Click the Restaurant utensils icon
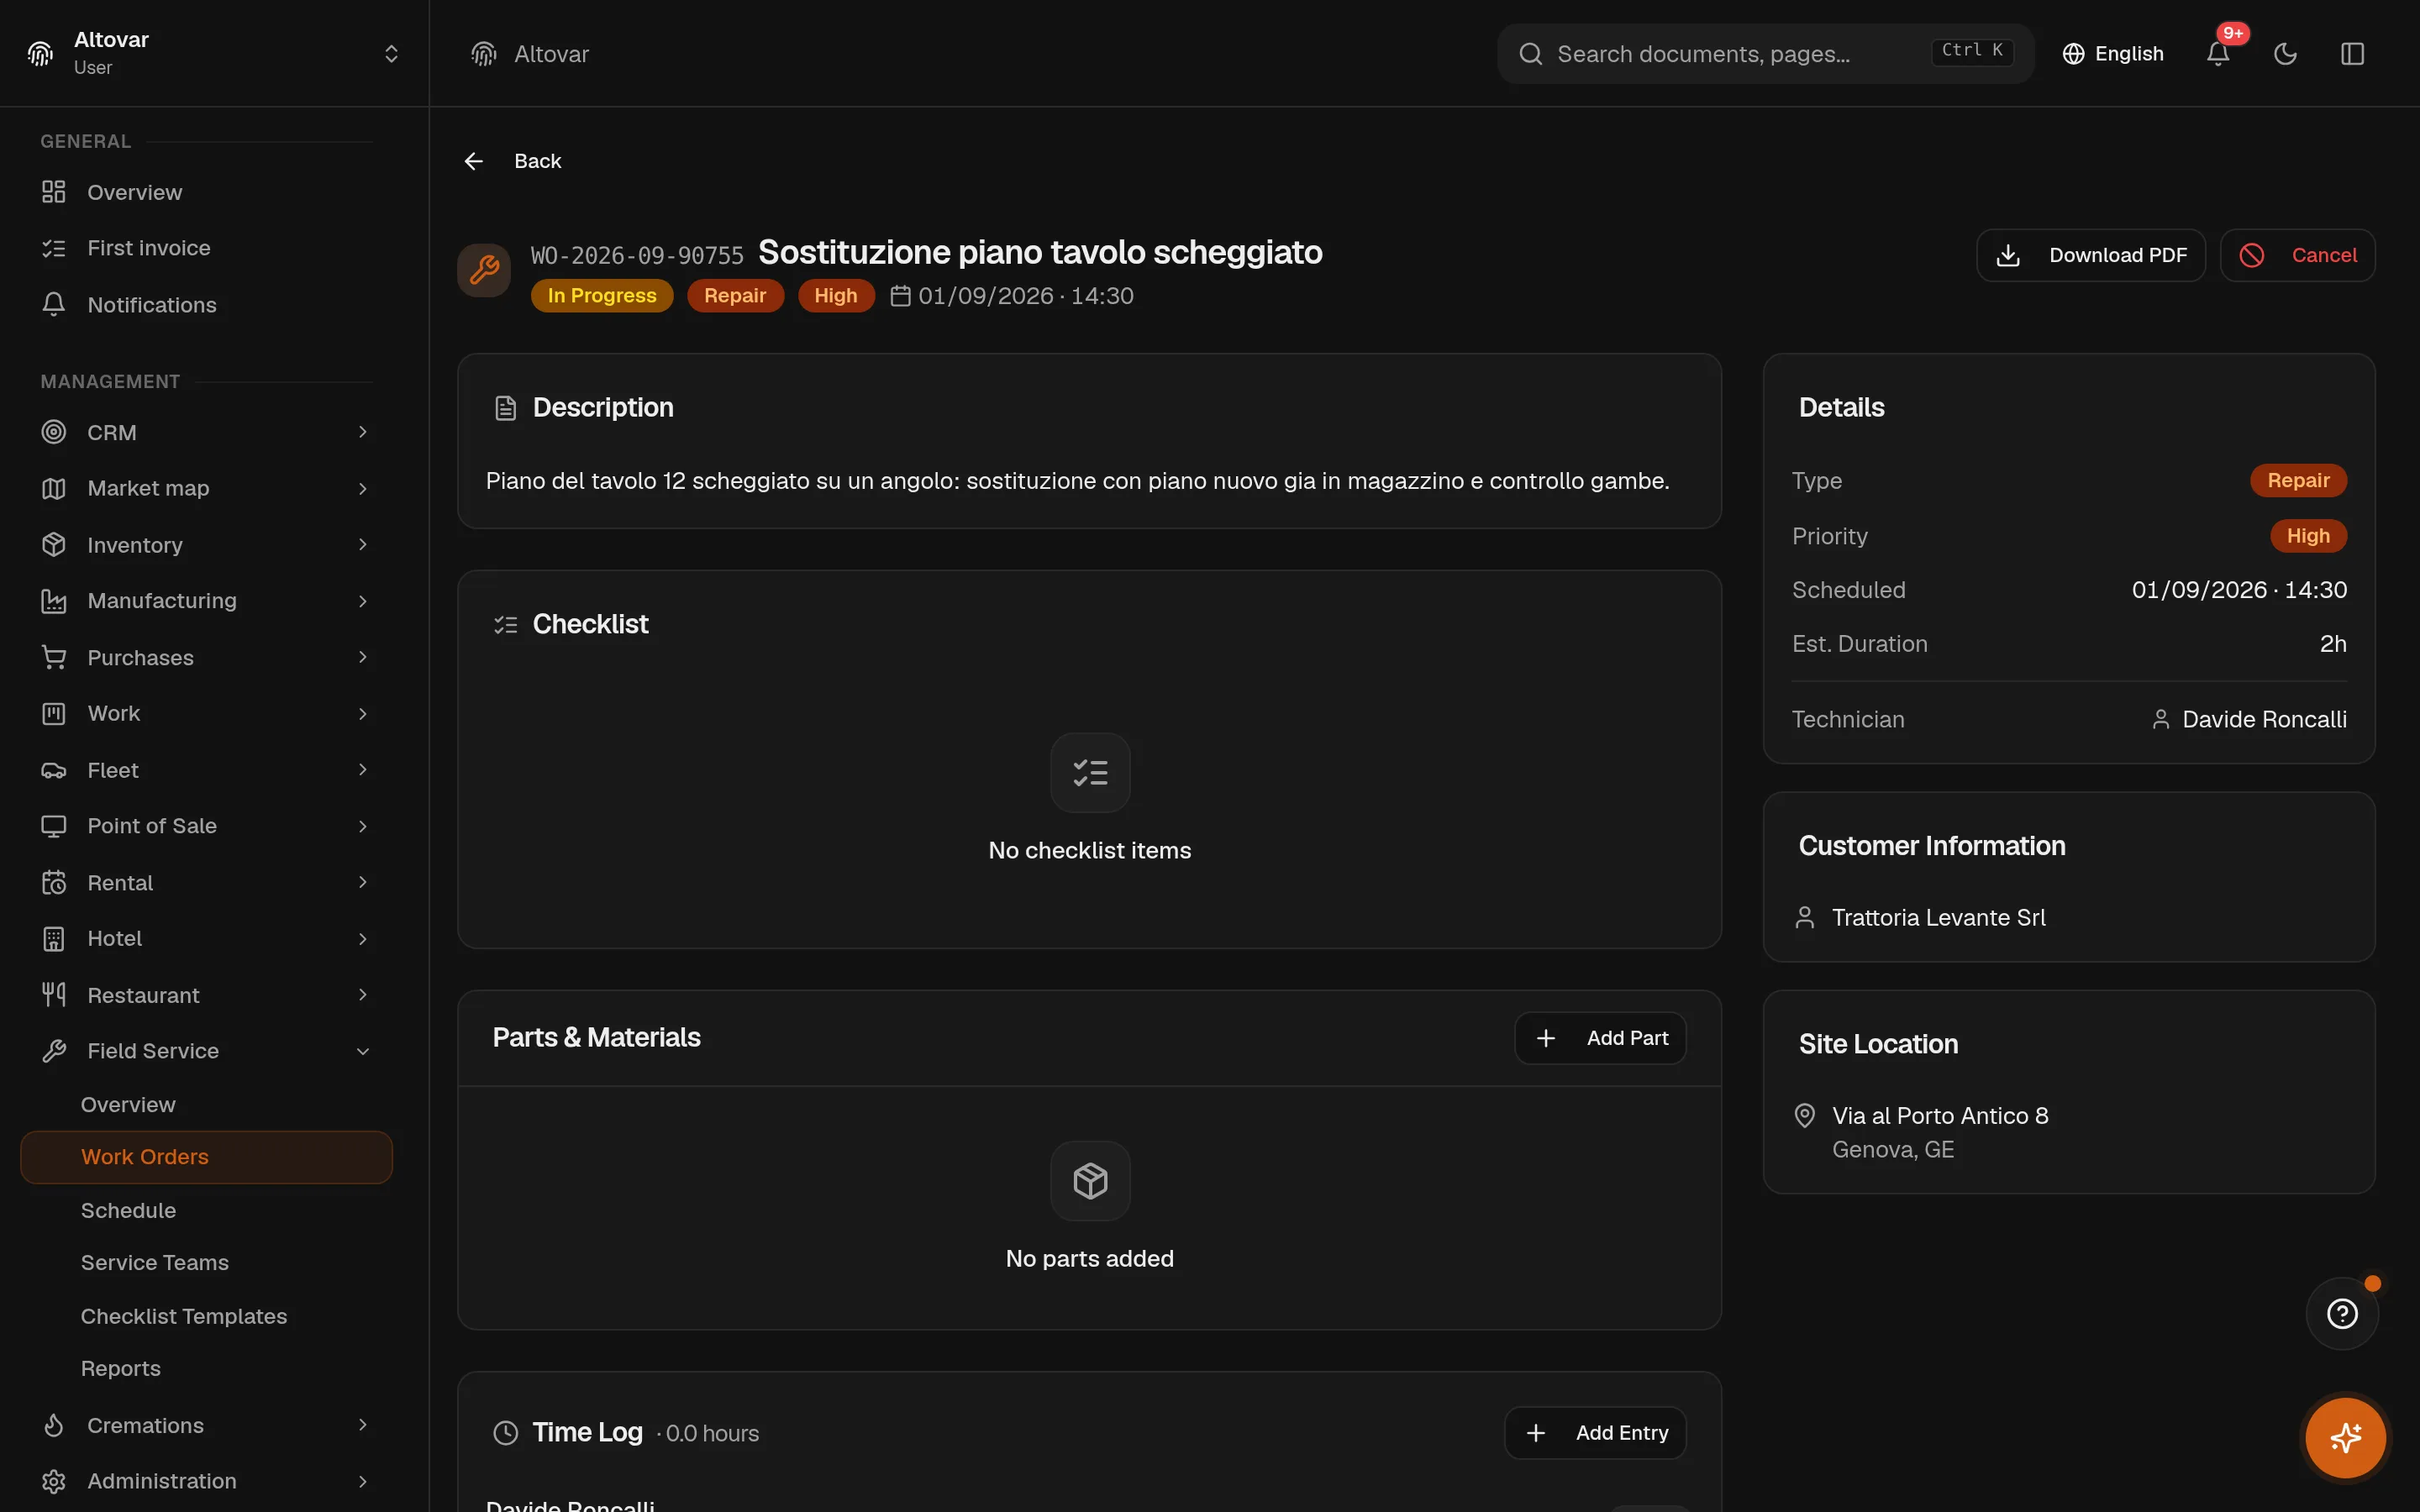 click(54, 995)
